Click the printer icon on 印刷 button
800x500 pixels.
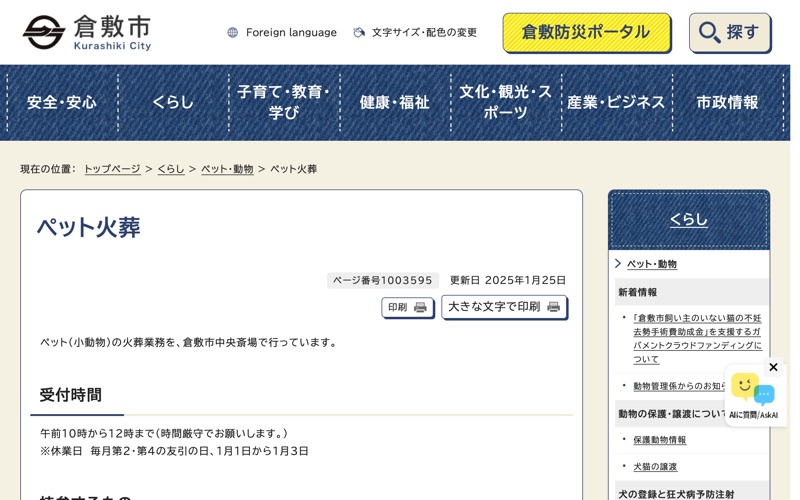[420, 307]
